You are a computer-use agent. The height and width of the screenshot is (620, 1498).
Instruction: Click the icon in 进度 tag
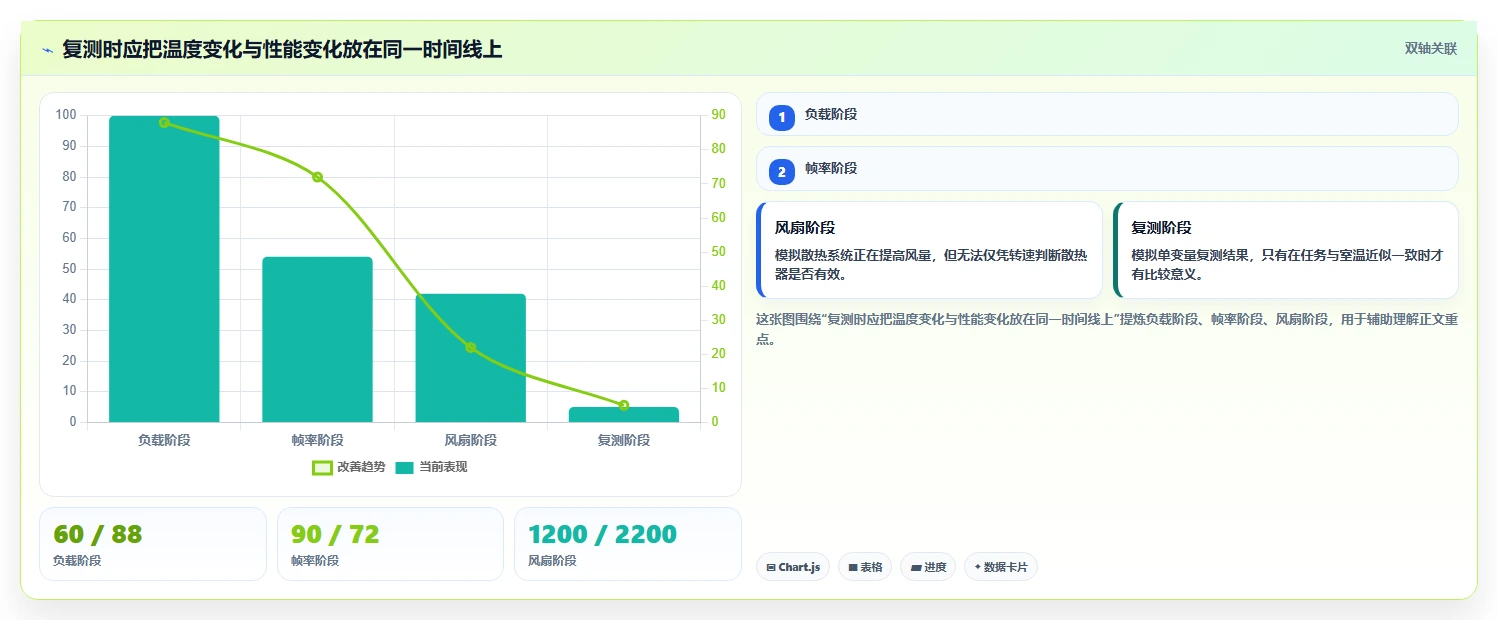[x=916, y=568]
